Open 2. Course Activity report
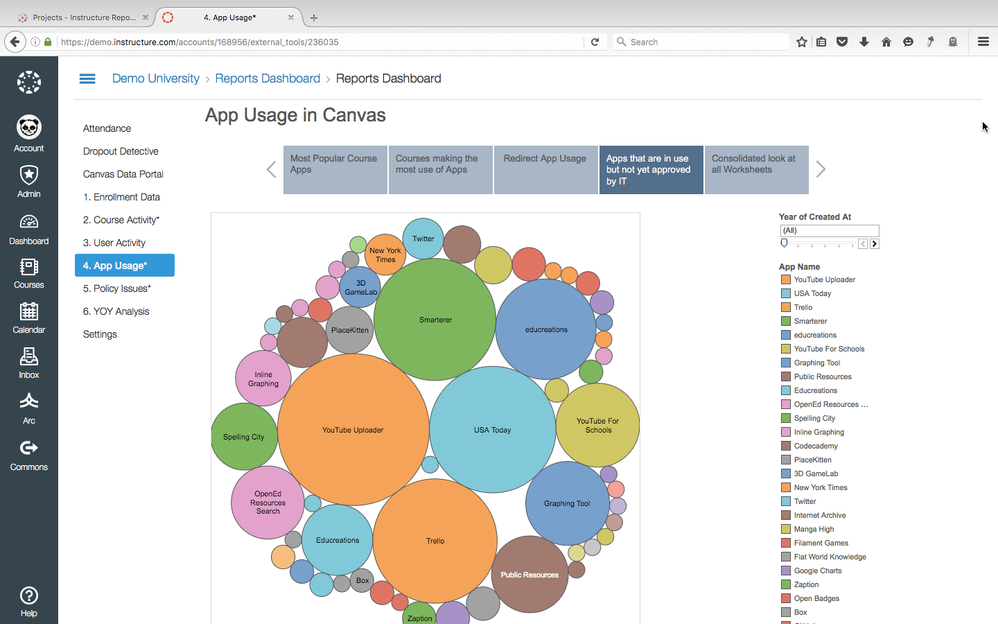The height and width of the screenshot is (624, 998). 121,220
